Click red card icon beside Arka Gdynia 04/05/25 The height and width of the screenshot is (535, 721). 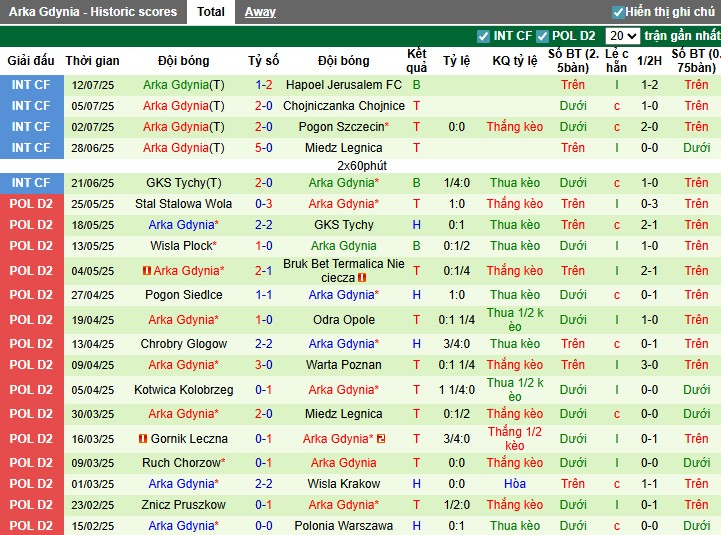146,271
